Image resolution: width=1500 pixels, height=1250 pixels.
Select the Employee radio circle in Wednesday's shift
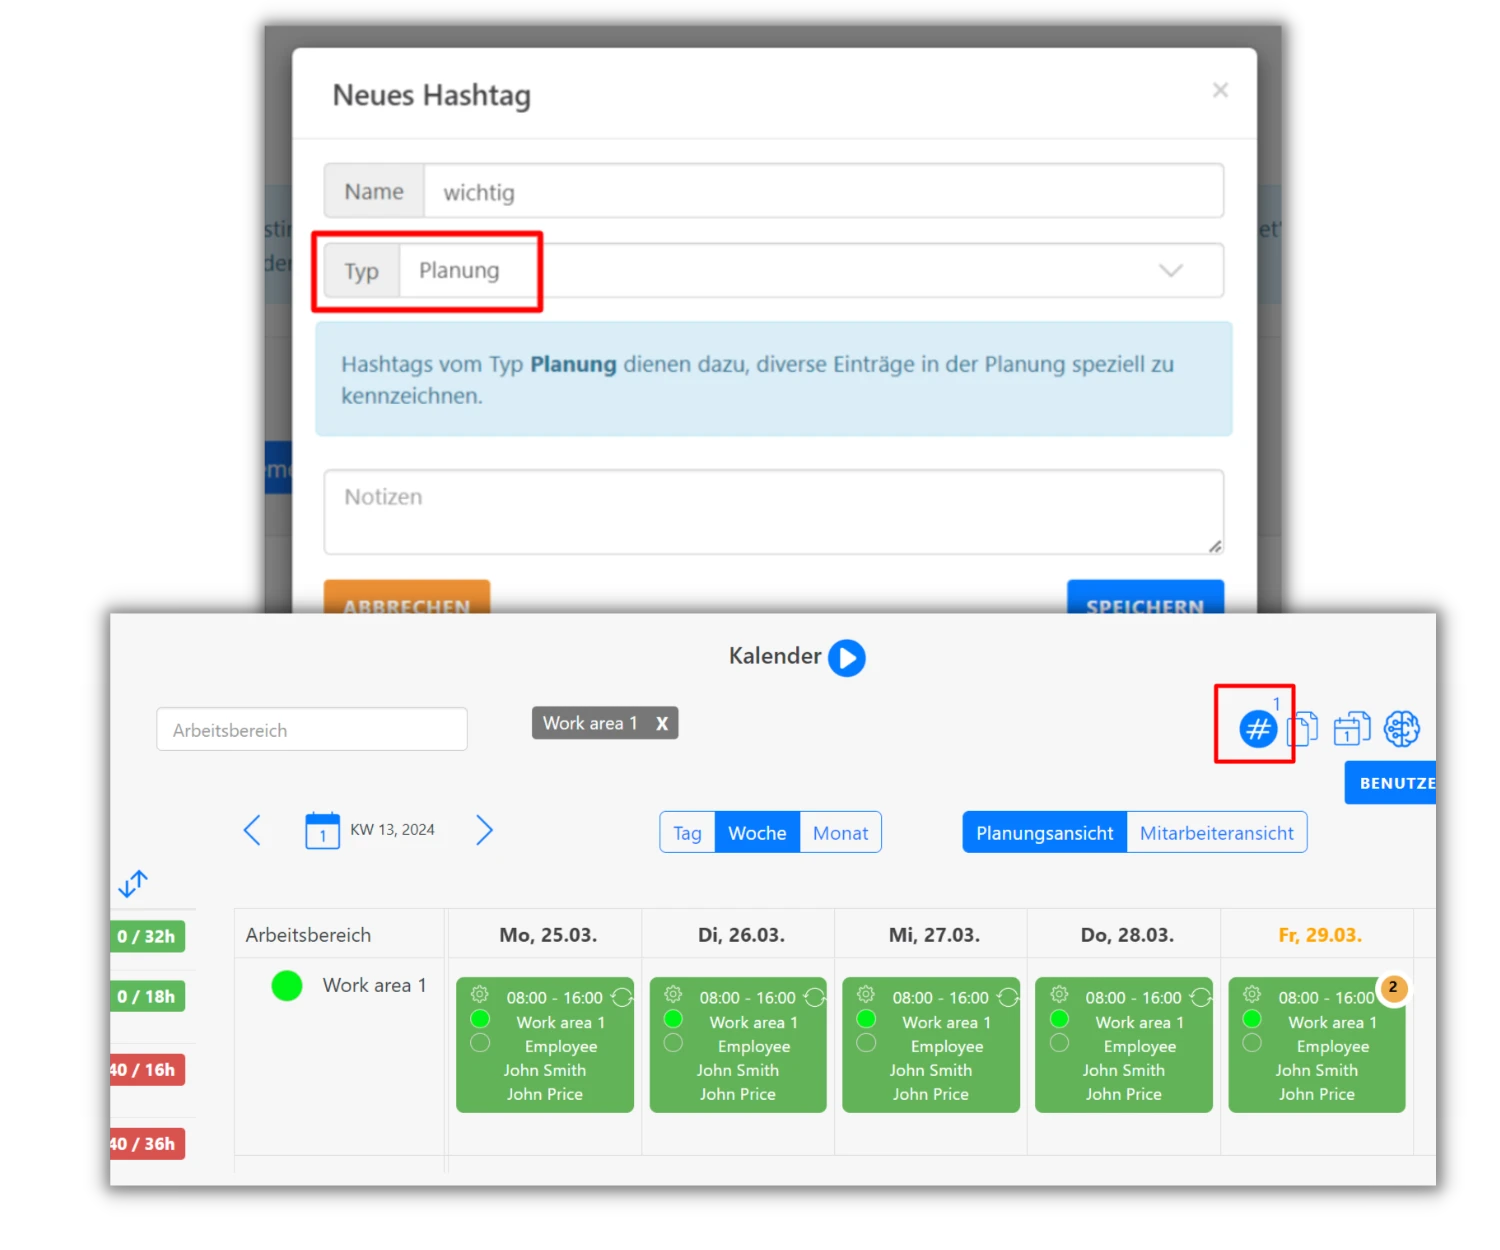point(866,1043)
